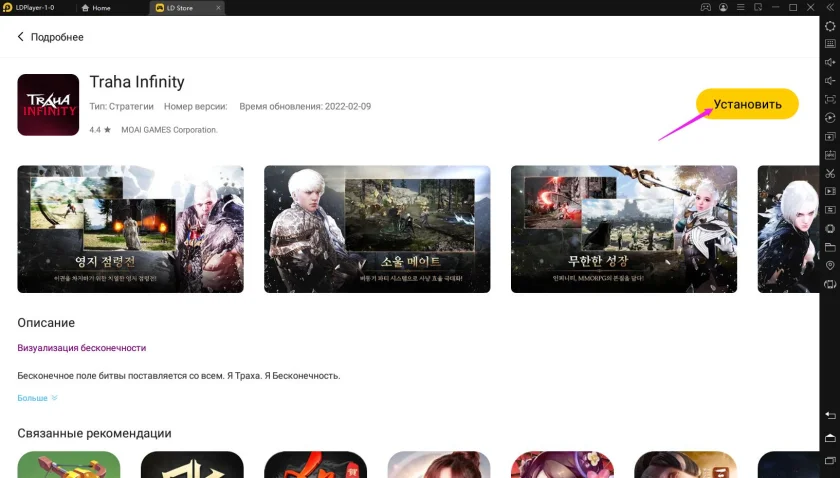
Task: Click the Время обновления: 2022-02-09 text
Action: (x=305, y=106)
